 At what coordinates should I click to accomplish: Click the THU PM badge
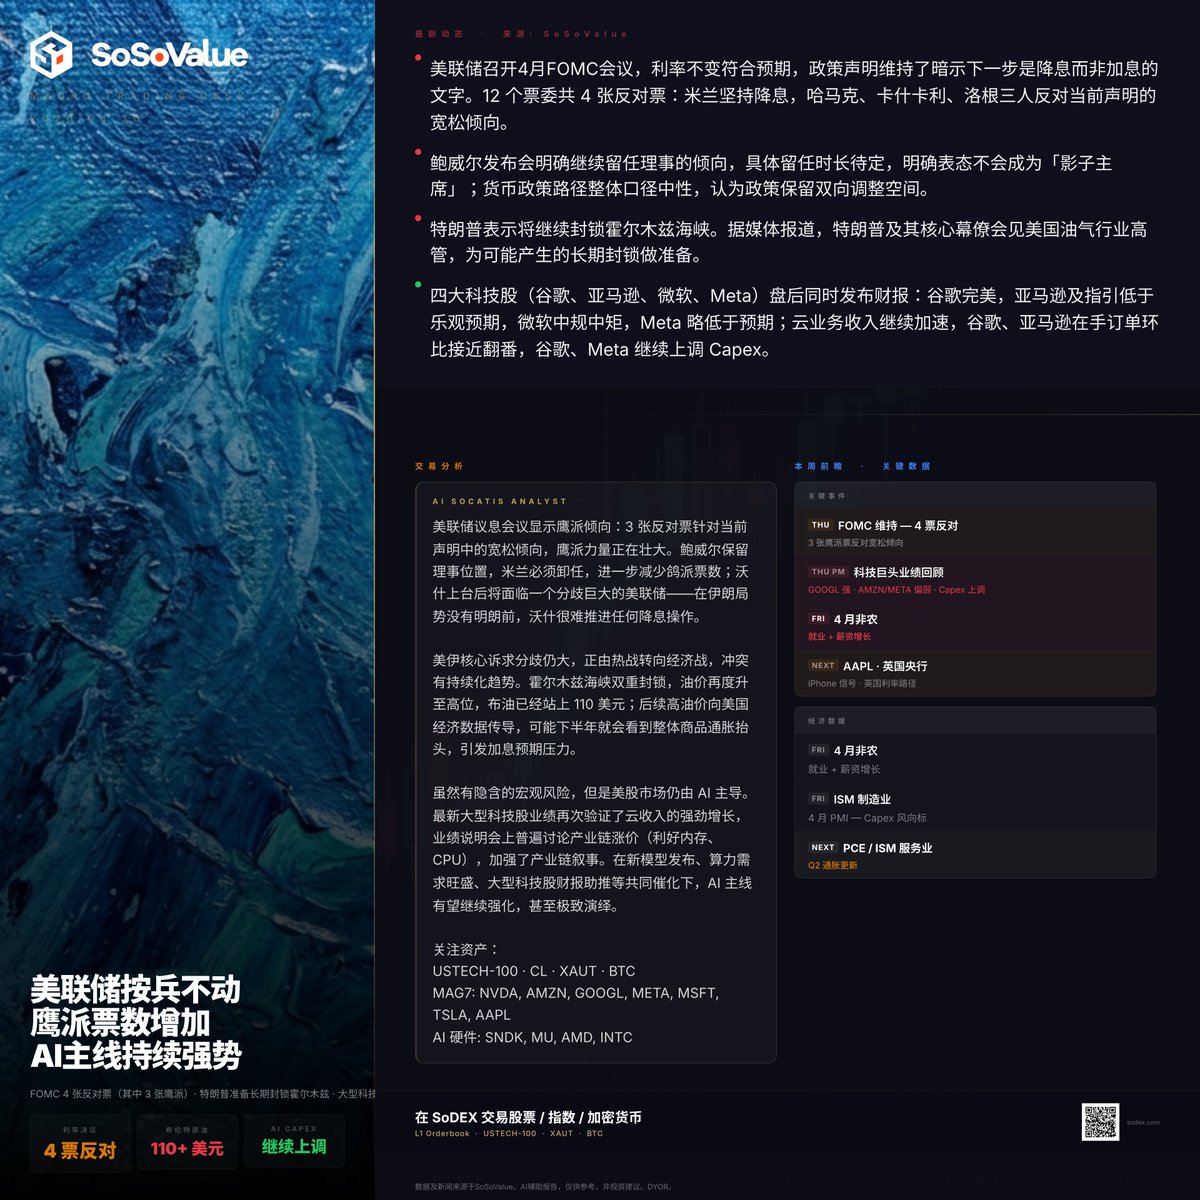[828, 572]
